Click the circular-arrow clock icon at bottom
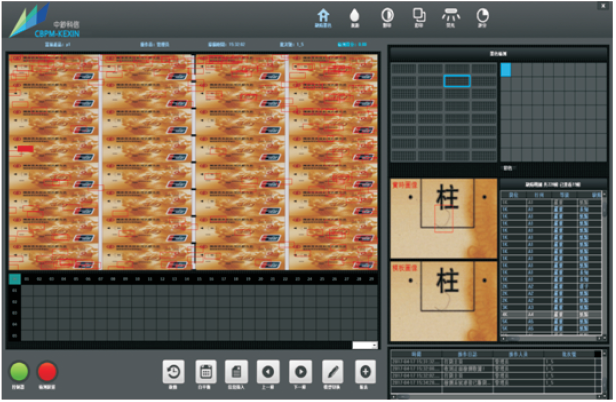616x402 pixels. coord(173,370)
